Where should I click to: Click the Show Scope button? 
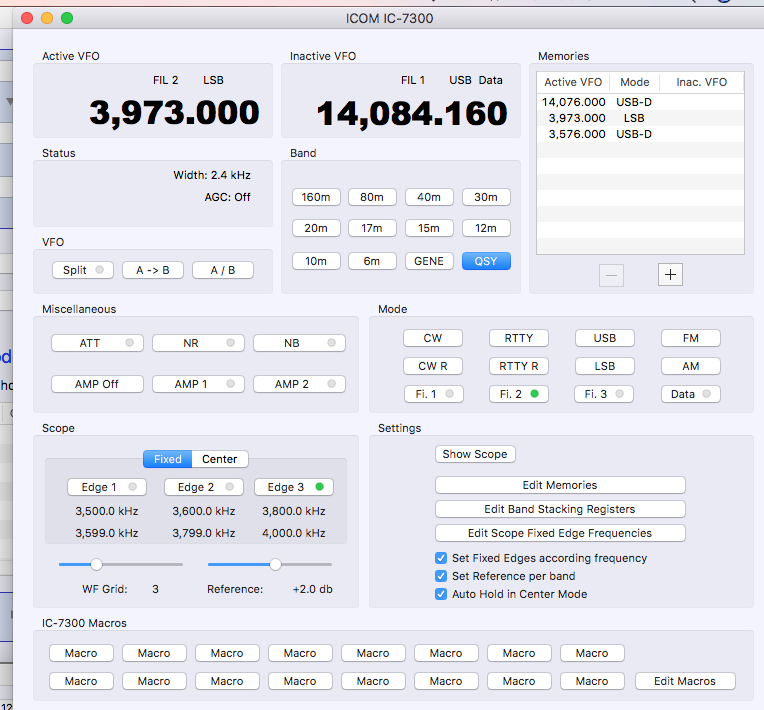475,454
